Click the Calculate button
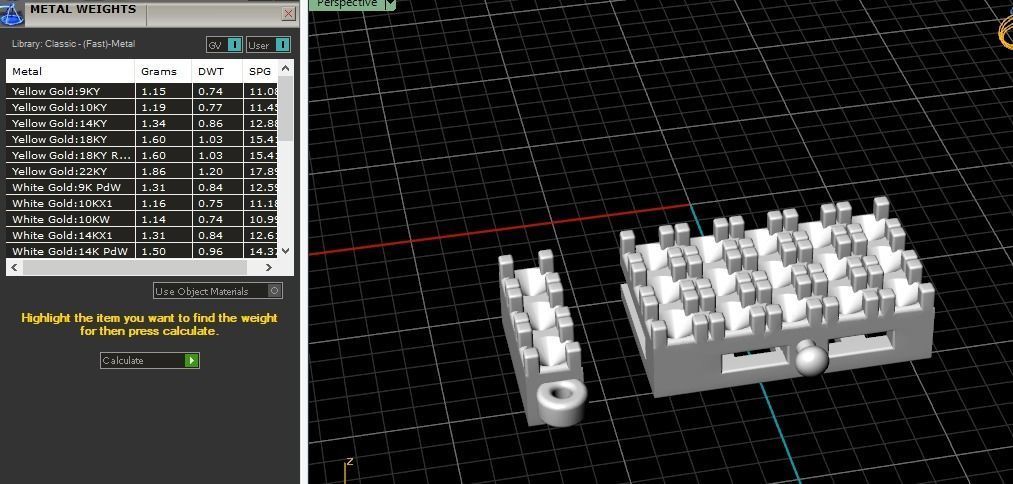Screen dimensions: 1013x484 [x=150, y=360]
